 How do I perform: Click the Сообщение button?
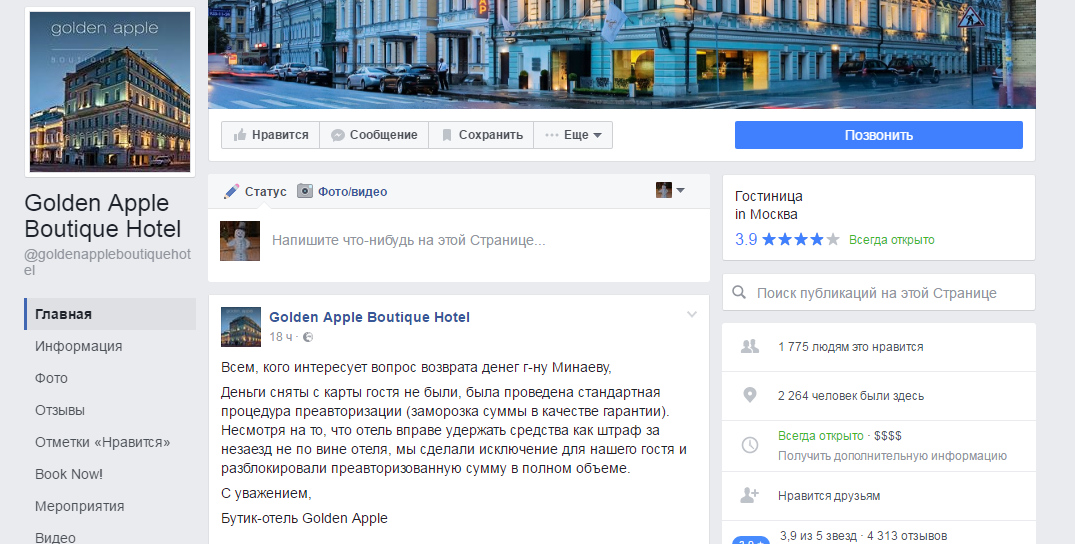point(374,135)
